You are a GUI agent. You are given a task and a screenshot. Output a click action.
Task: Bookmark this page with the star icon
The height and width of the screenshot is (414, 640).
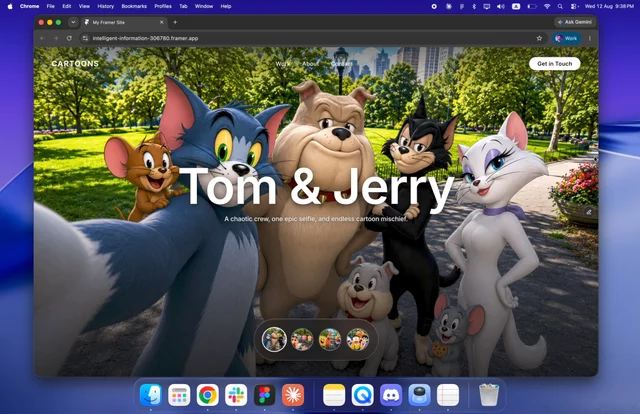[x=539, y=38]
